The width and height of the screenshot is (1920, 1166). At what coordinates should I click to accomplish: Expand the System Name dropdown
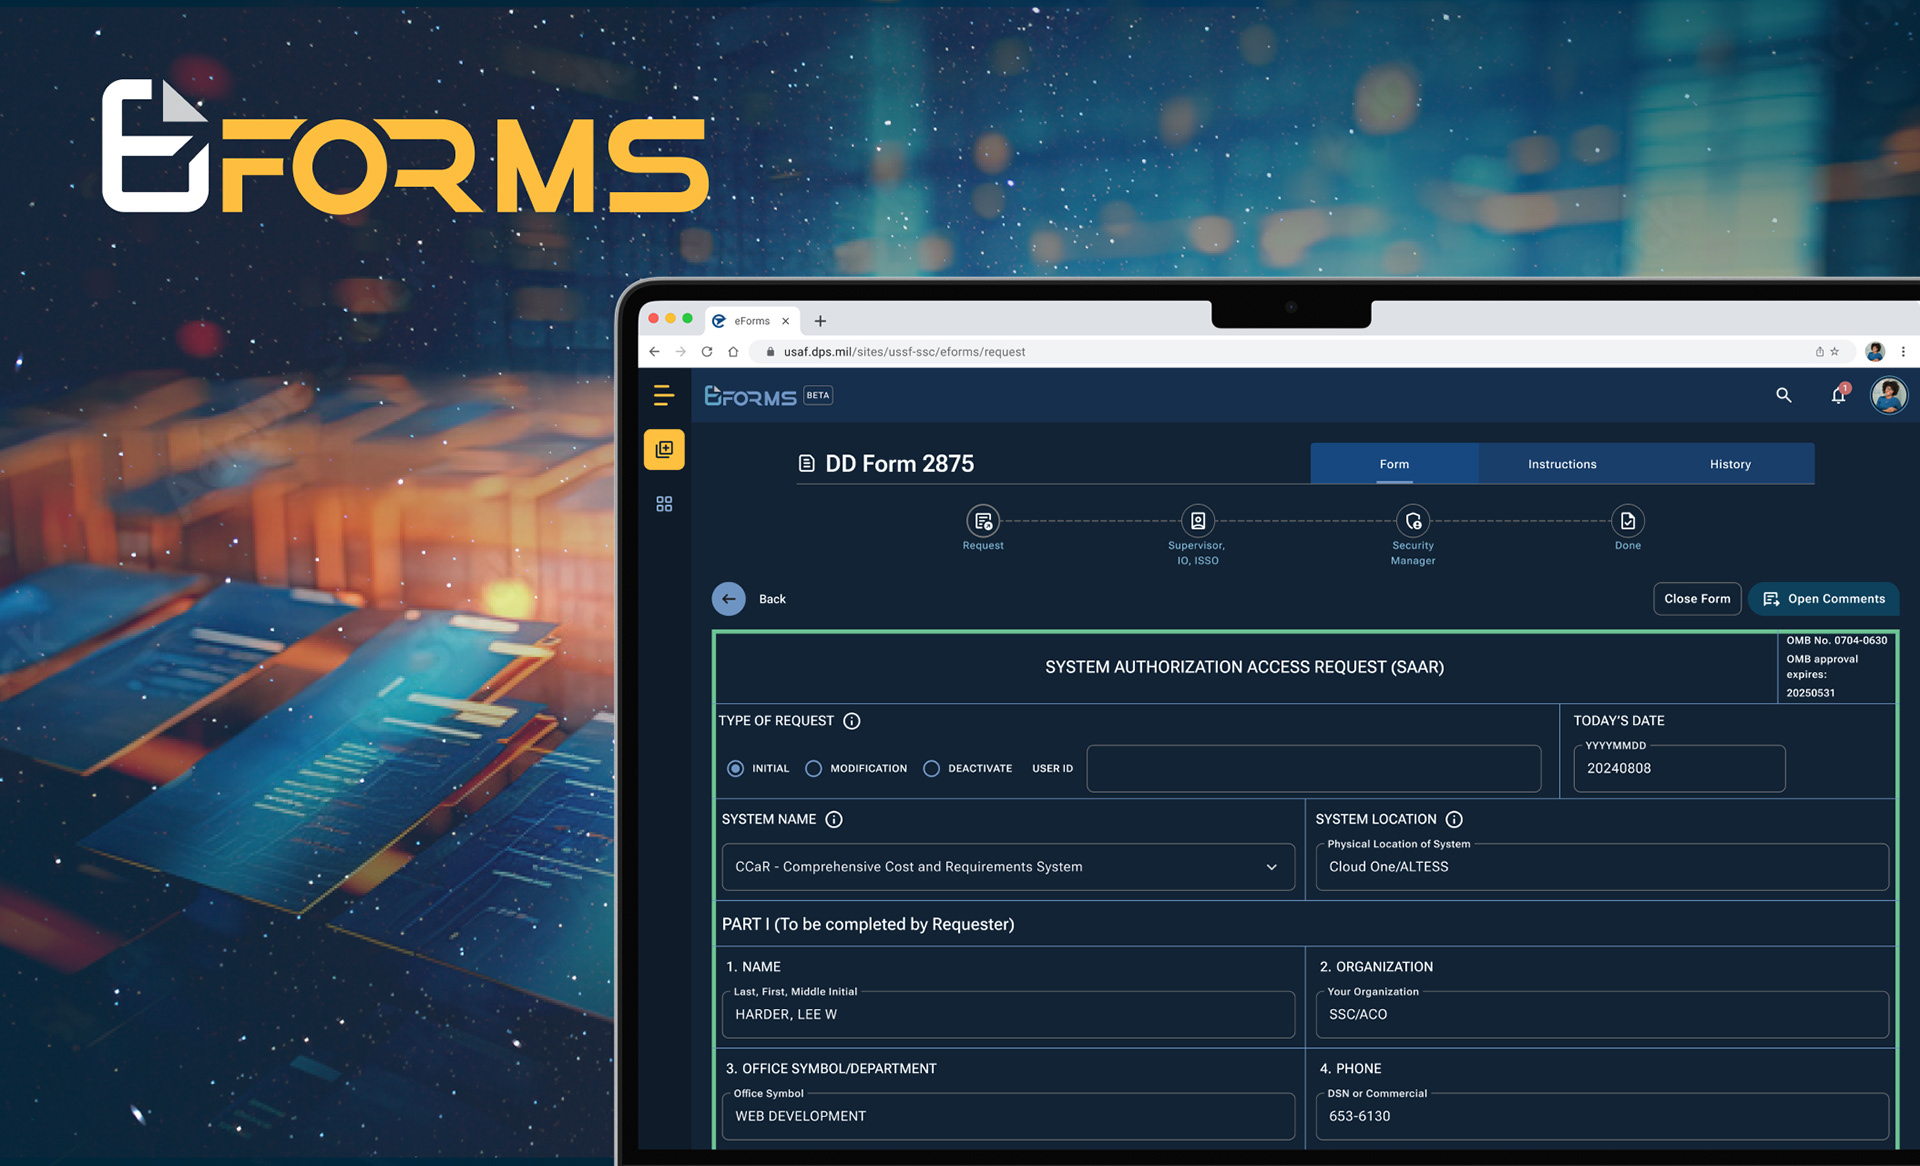[x=1008, y=867]
